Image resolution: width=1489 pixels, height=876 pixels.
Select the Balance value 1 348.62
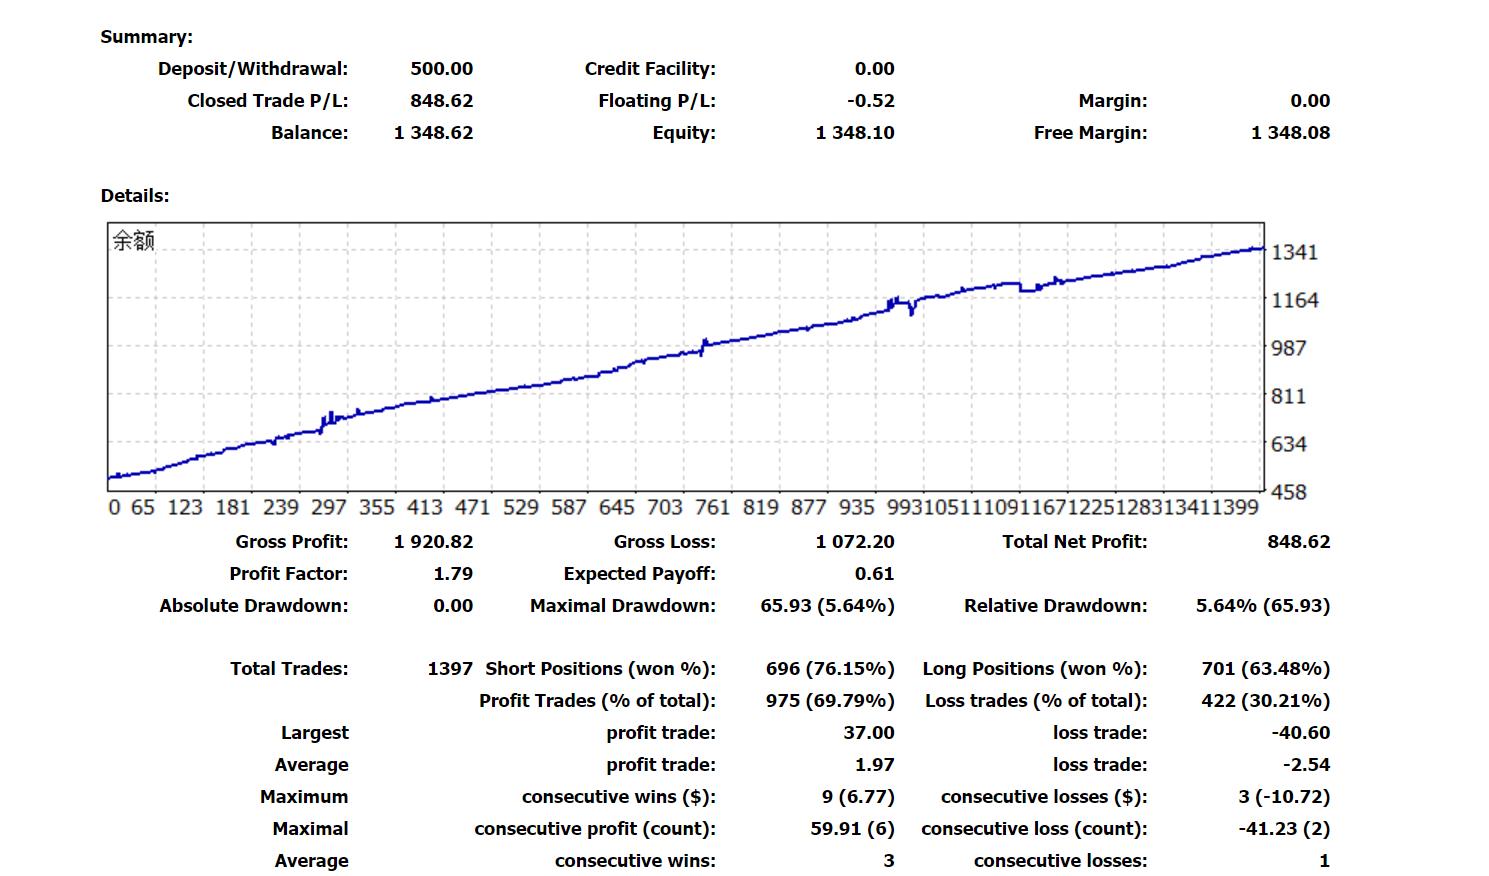[433, 133]
